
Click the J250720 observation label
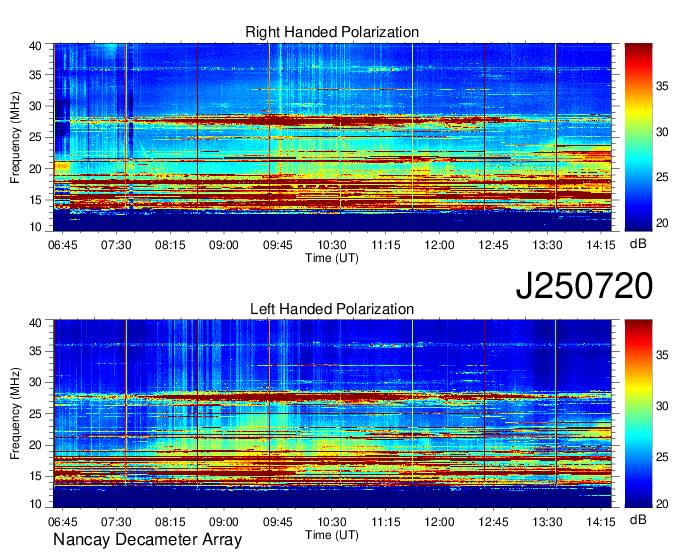click(x=584, y=286)
